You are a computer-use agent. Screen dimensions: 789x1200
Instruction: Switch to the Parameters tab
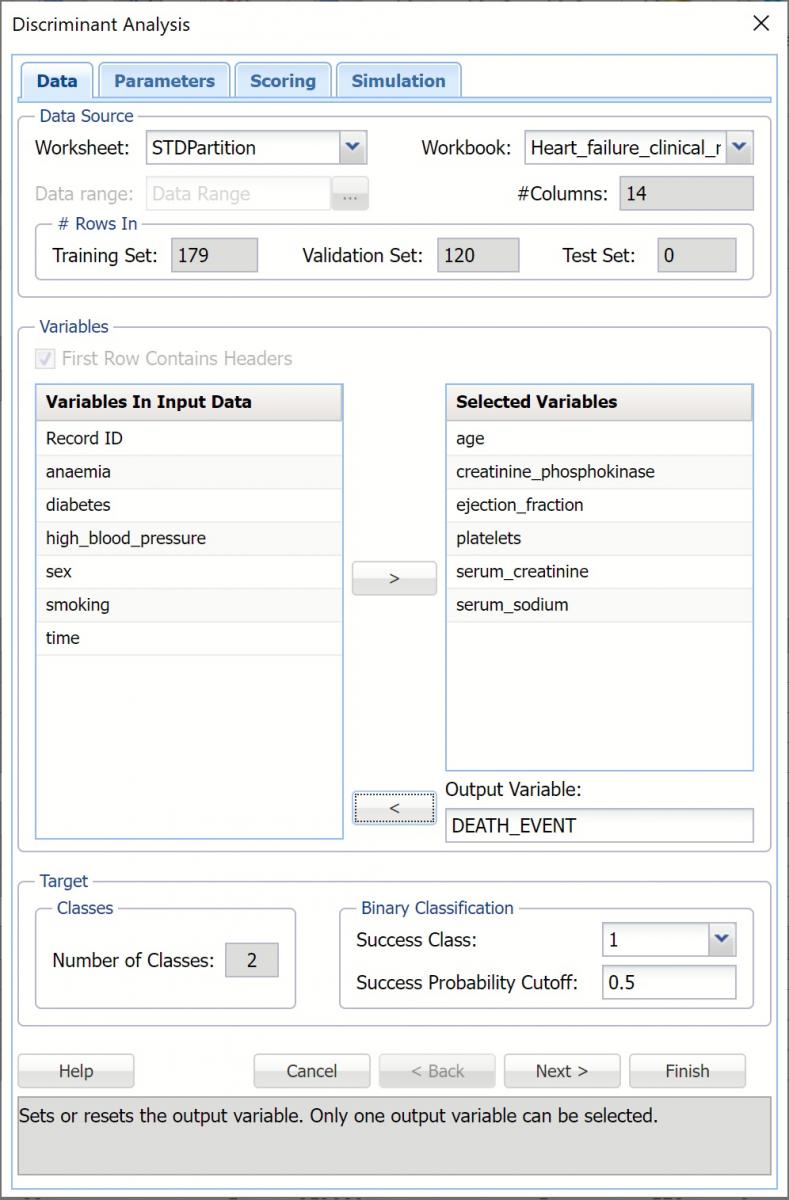pos(164,81)
